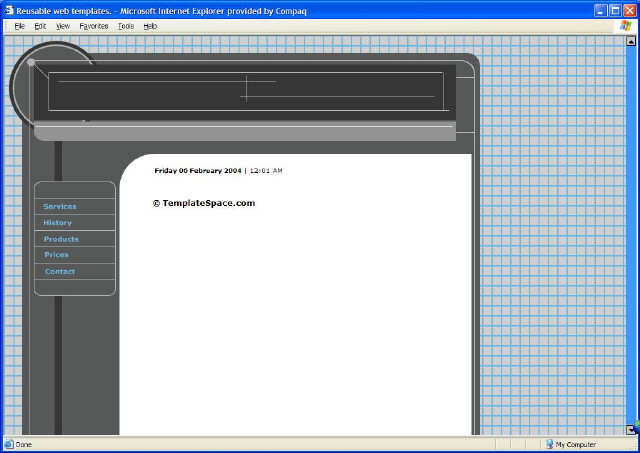The image size is (640, 453).
Task: Click the Internet Explorer page icon in title bar
Action: tap(9, 10)
